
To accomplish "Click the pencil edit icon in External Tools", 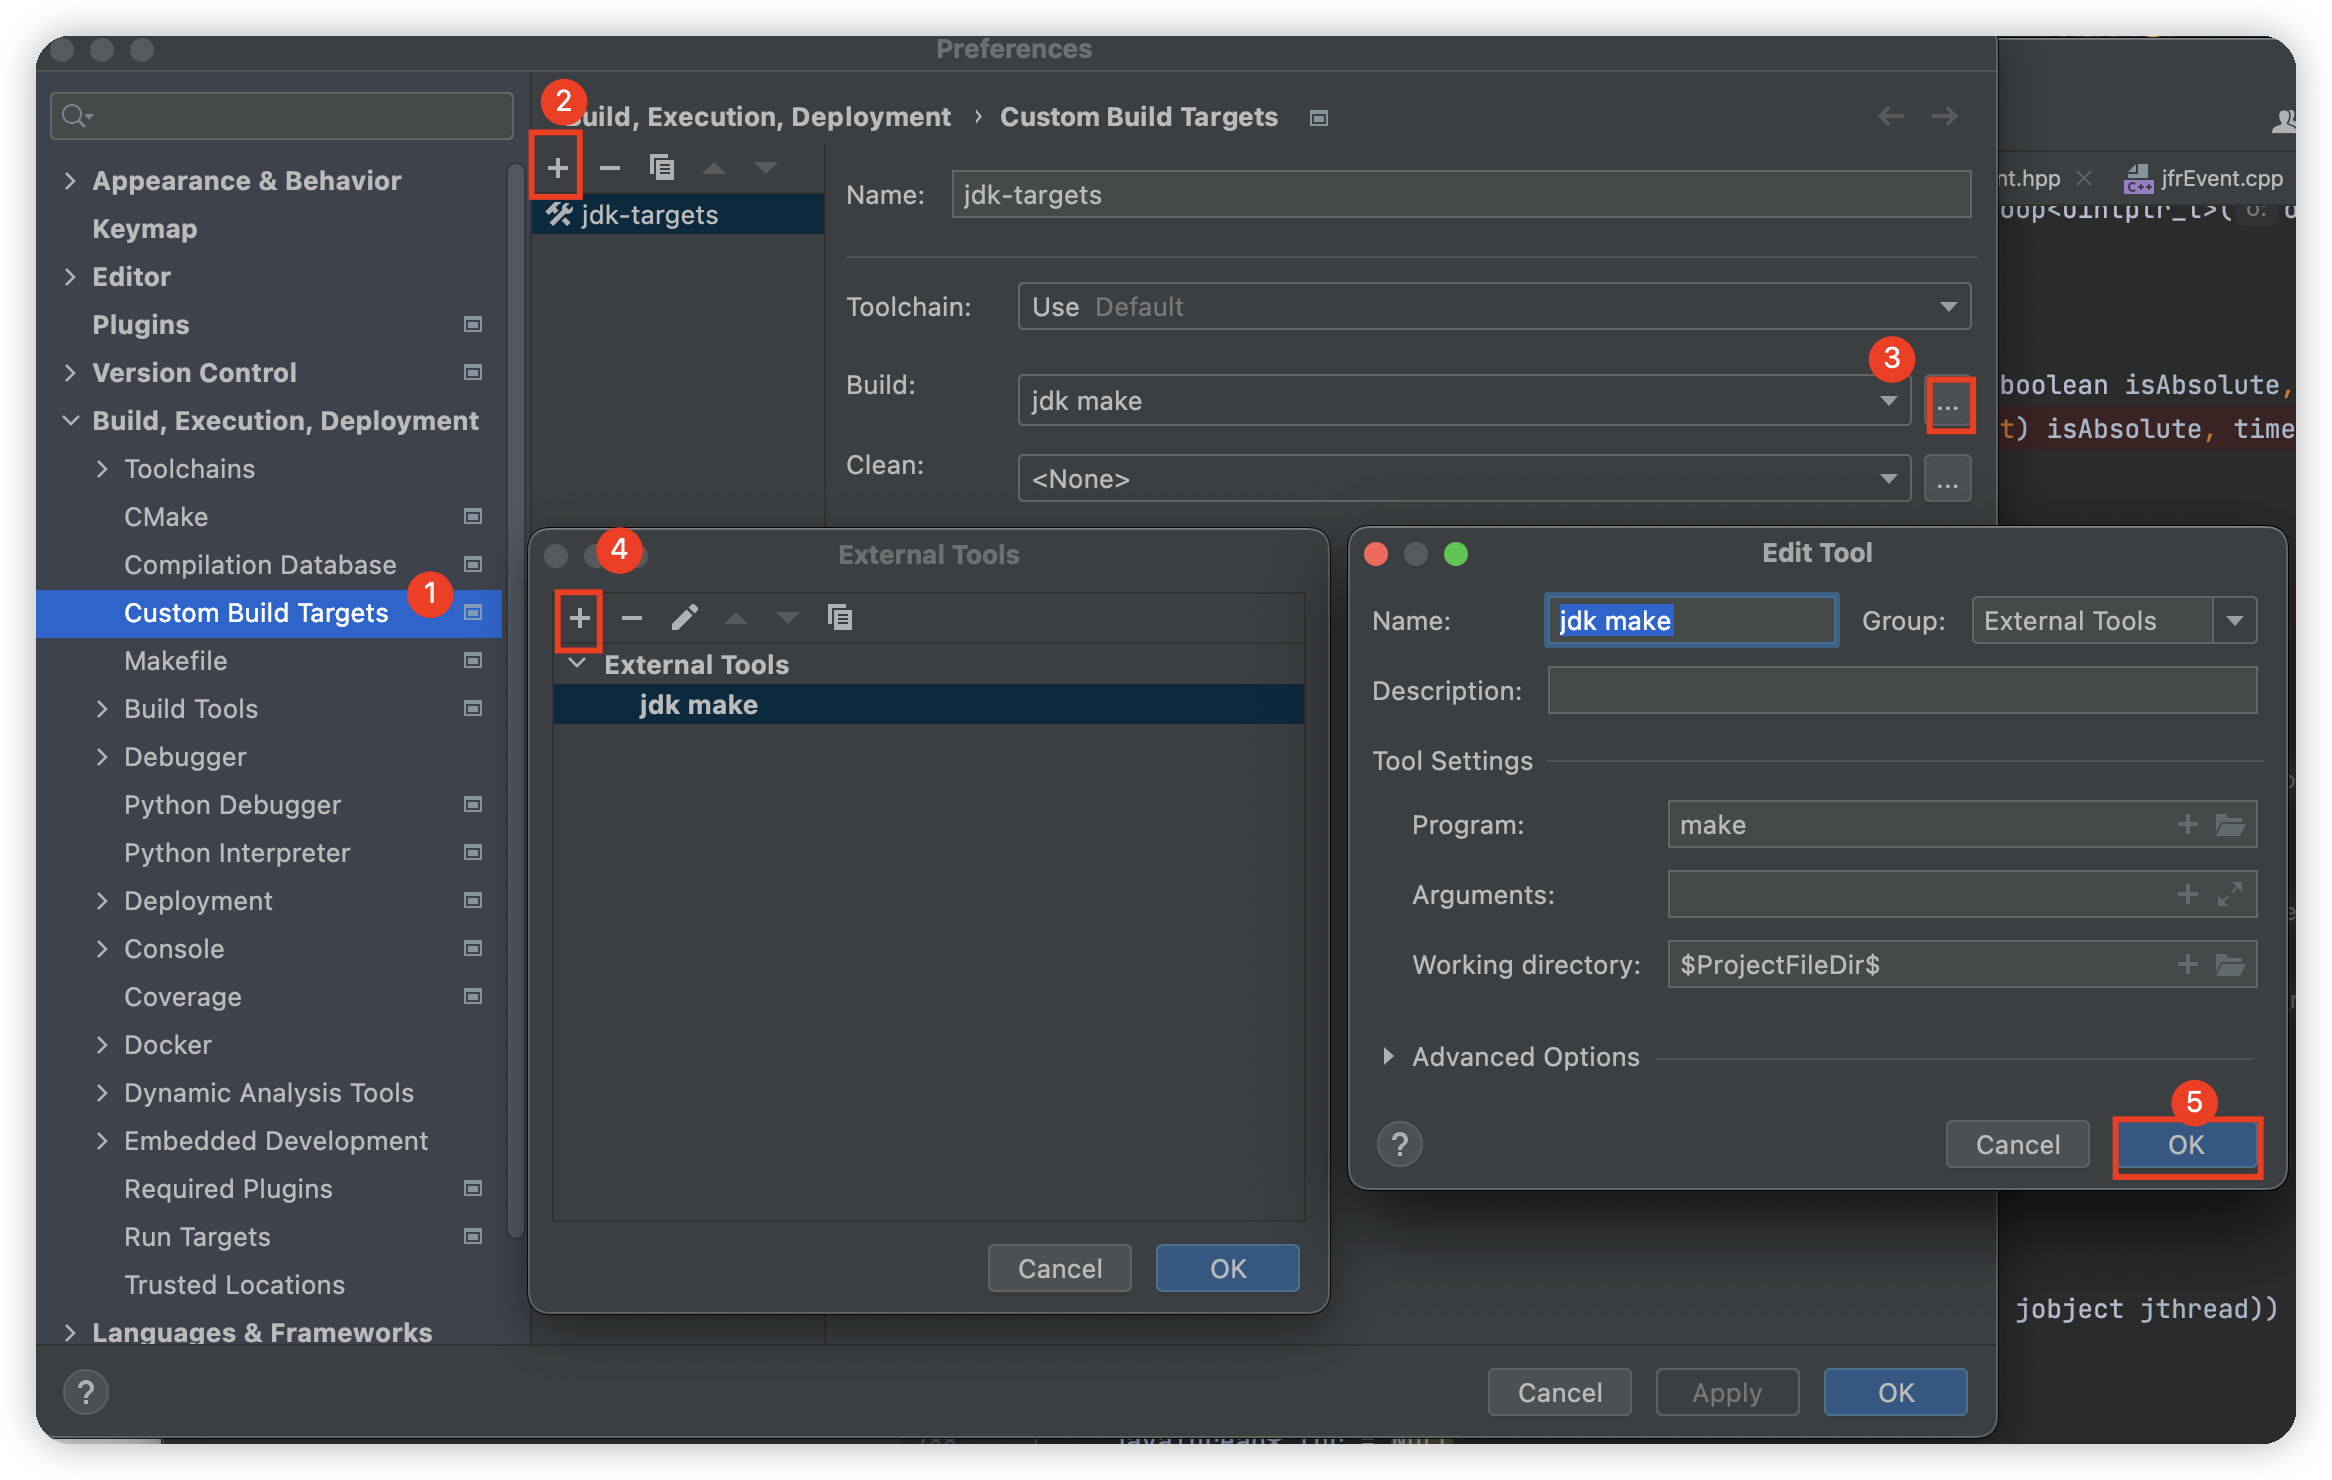I will click(x=684, y=618).
